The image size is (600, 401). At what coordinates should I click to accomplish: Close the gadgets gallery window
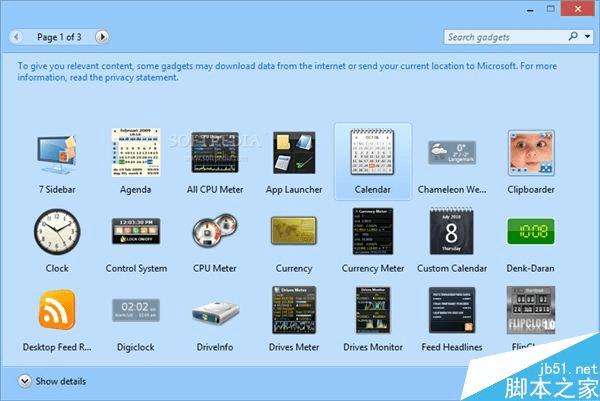coord(578,9)
